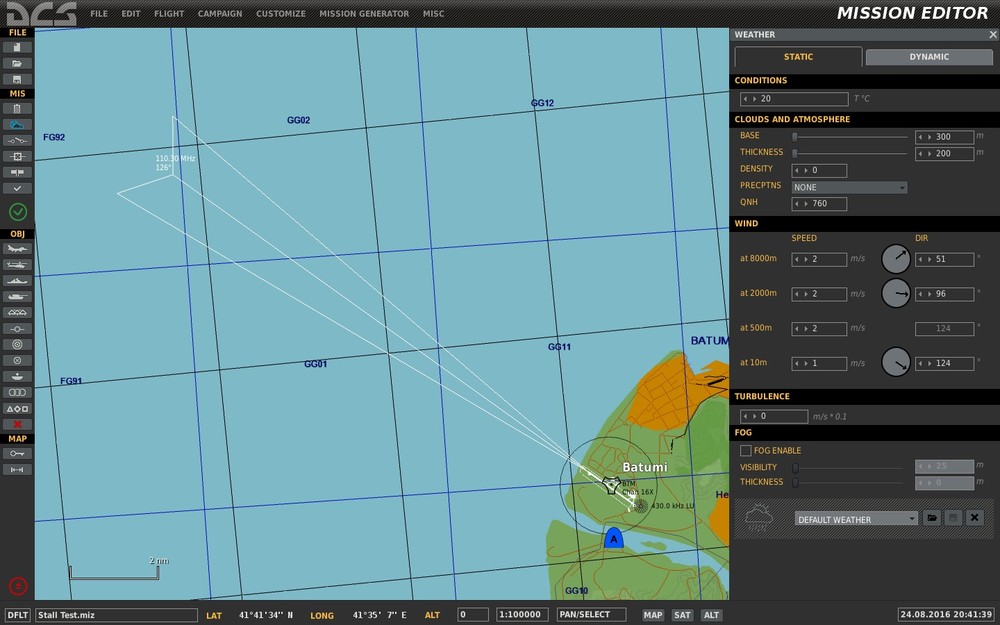1000x625 pixels.
Task: Save mission using the floppy disk icon
Action: 18,79
